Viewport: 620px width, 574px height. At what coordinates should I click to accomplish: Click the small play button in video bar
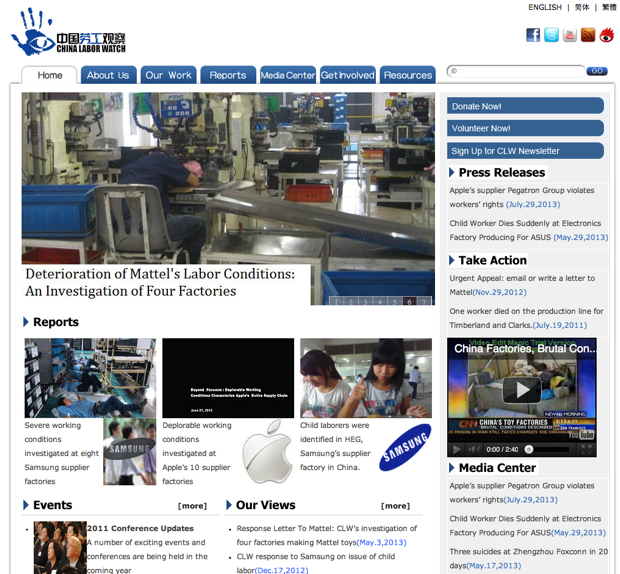pyautogui.click(x=457, y=449)
